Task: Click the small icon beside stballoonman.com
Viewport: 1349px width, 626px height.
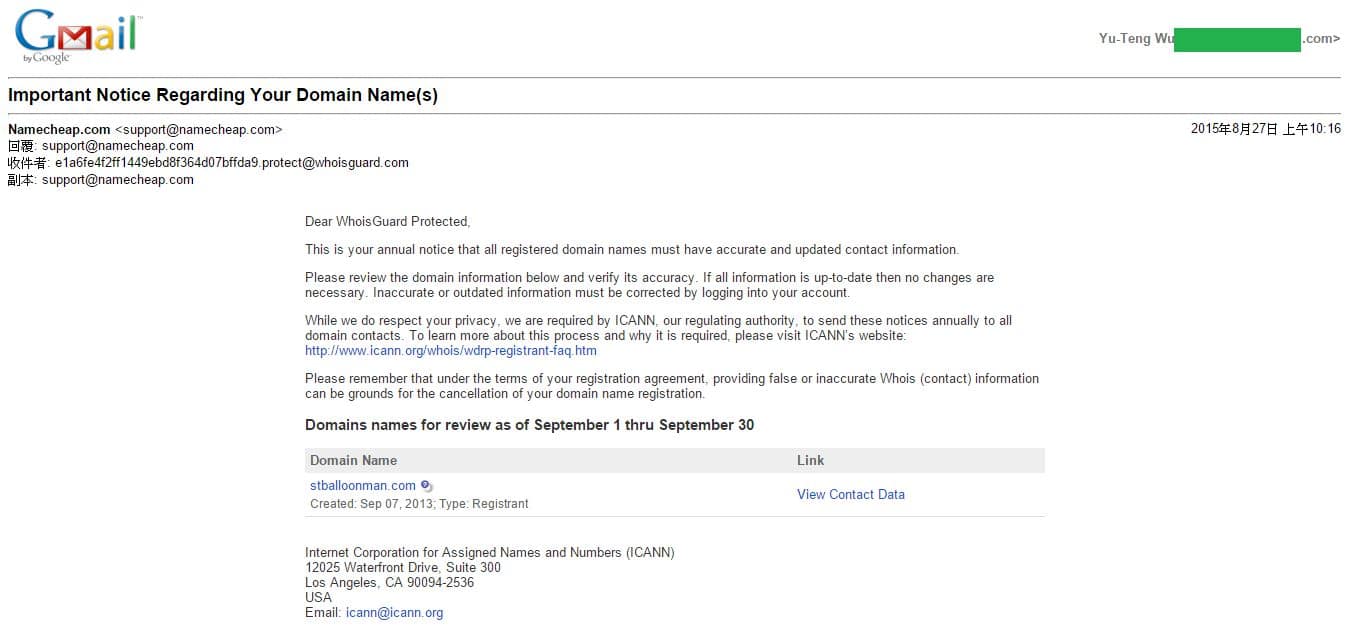Action: tap(427, 486)
